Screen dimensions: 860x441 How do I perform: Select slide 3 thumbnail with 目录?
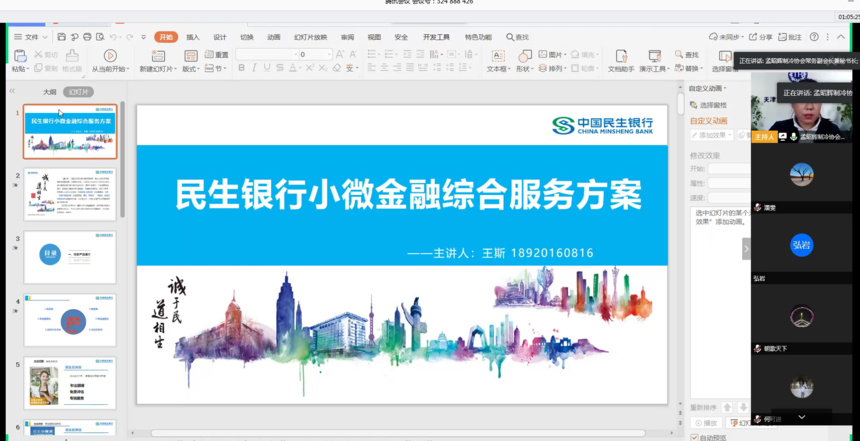[x=70, y=257]
